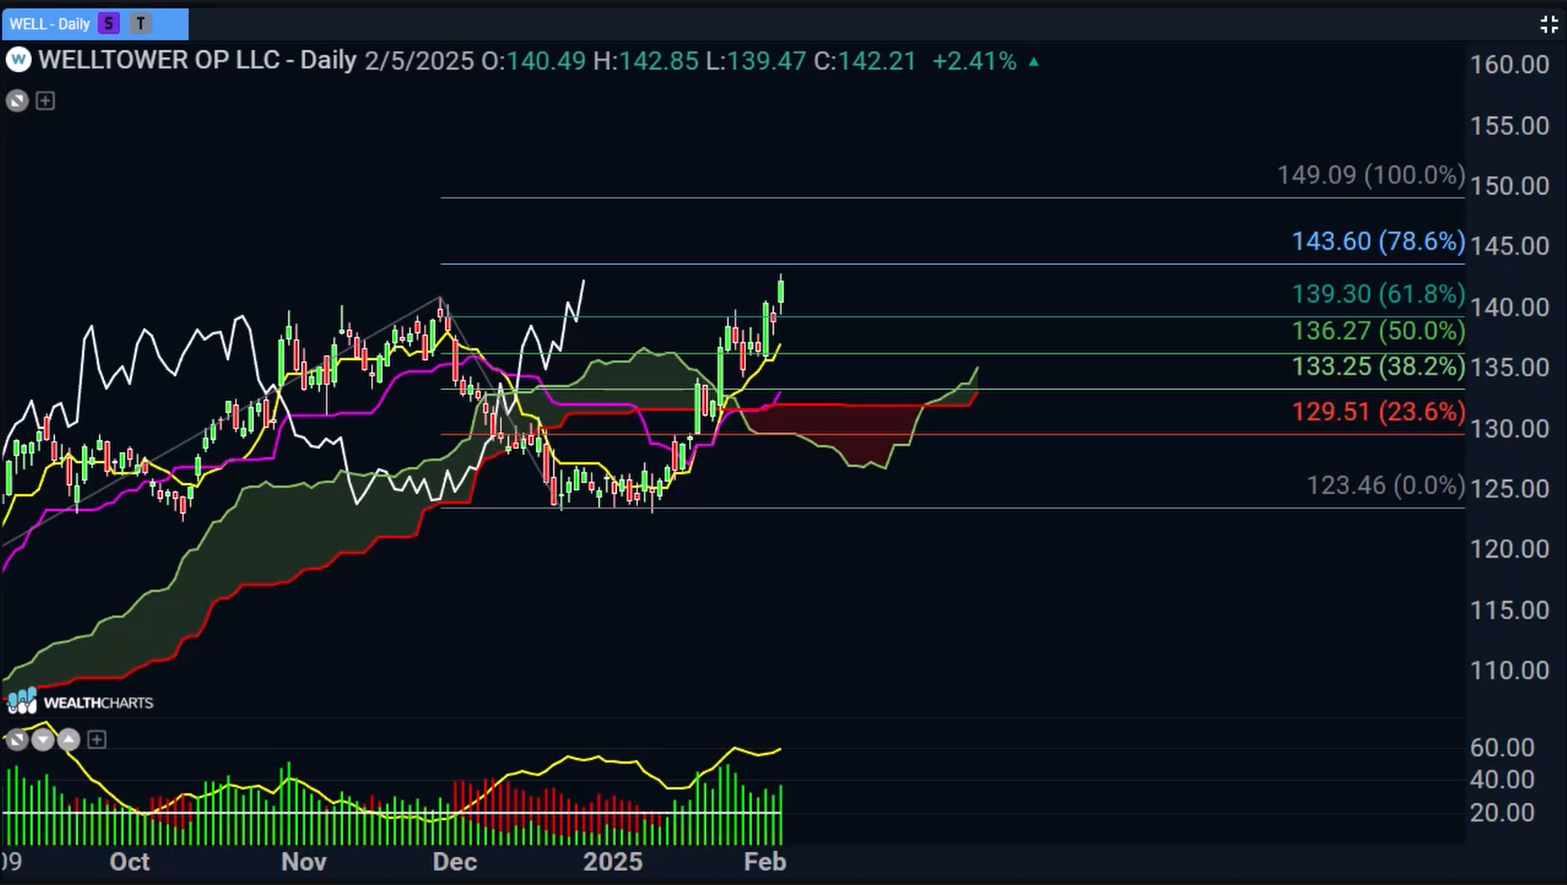Add indicator to main price pane
Image resolution: width=1567 pixels, height=885 pixels.
[x=45, y=100]
